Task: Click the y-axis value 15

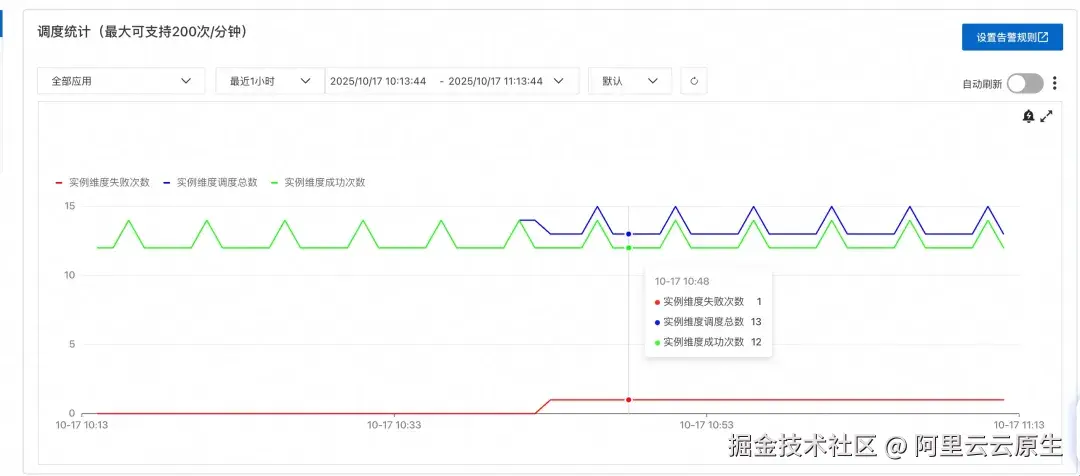Action: [70, 206]
